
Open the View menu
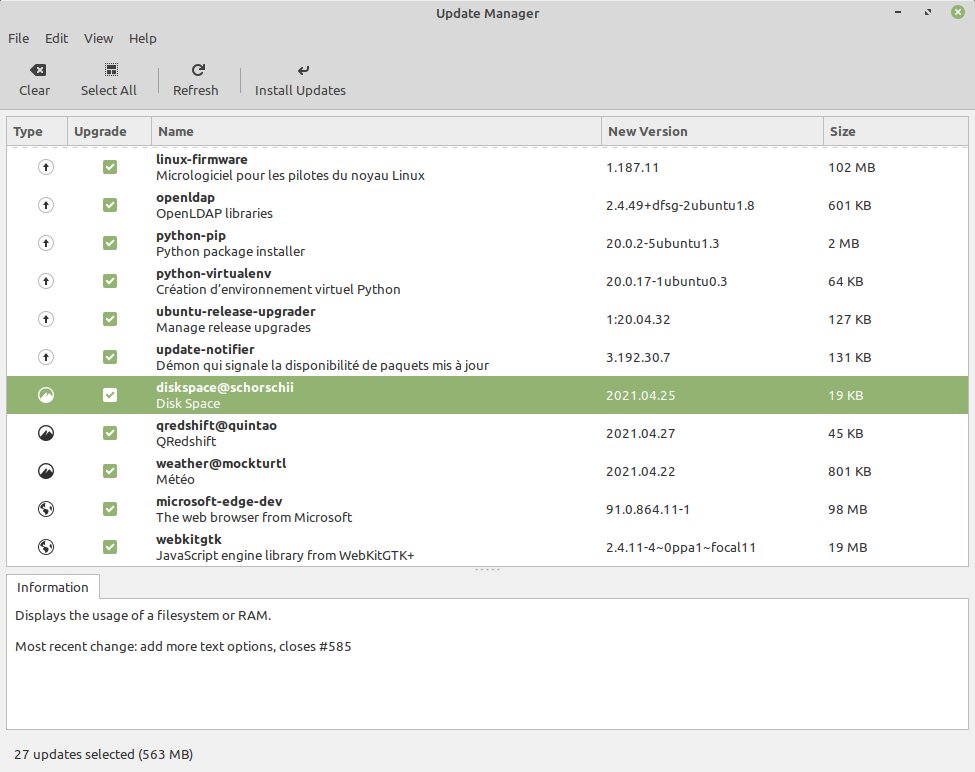[98, 38]
